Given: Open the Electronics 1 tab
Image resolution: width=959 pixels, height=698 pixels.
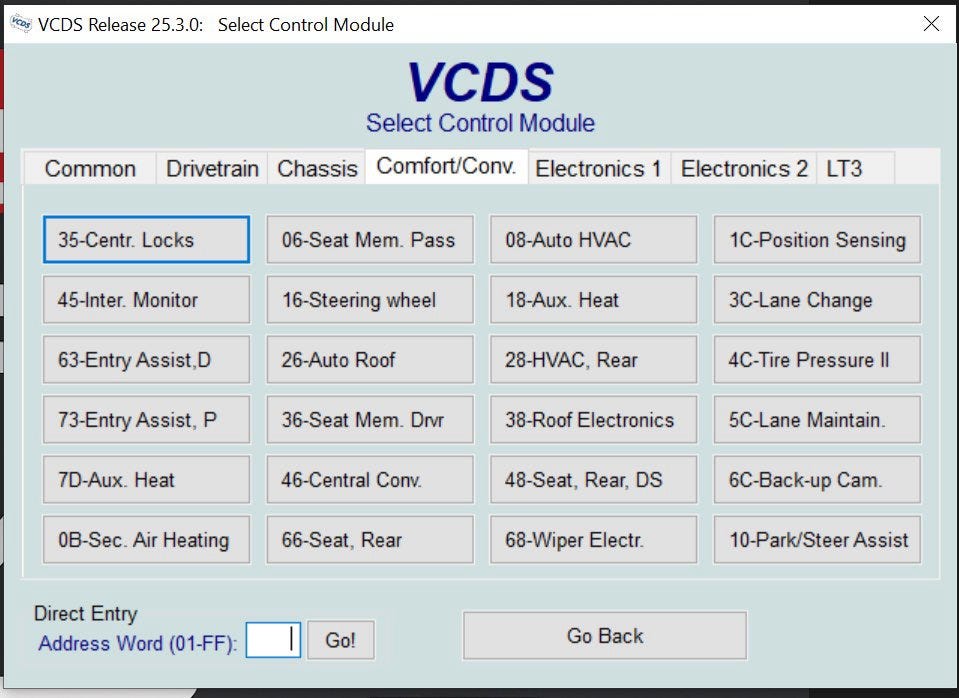Looking at the screenshot, I should point(598,168).
